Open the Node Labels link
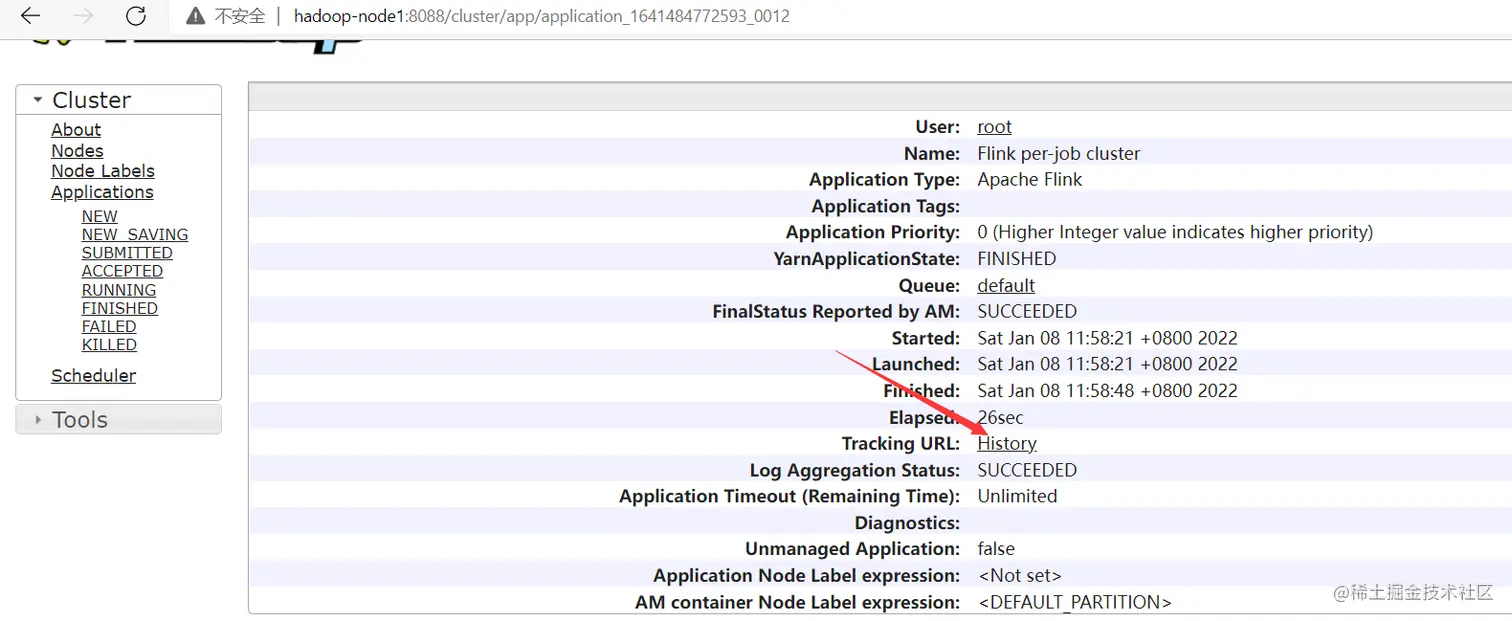 pyautogui.click(x=103, y=171)
